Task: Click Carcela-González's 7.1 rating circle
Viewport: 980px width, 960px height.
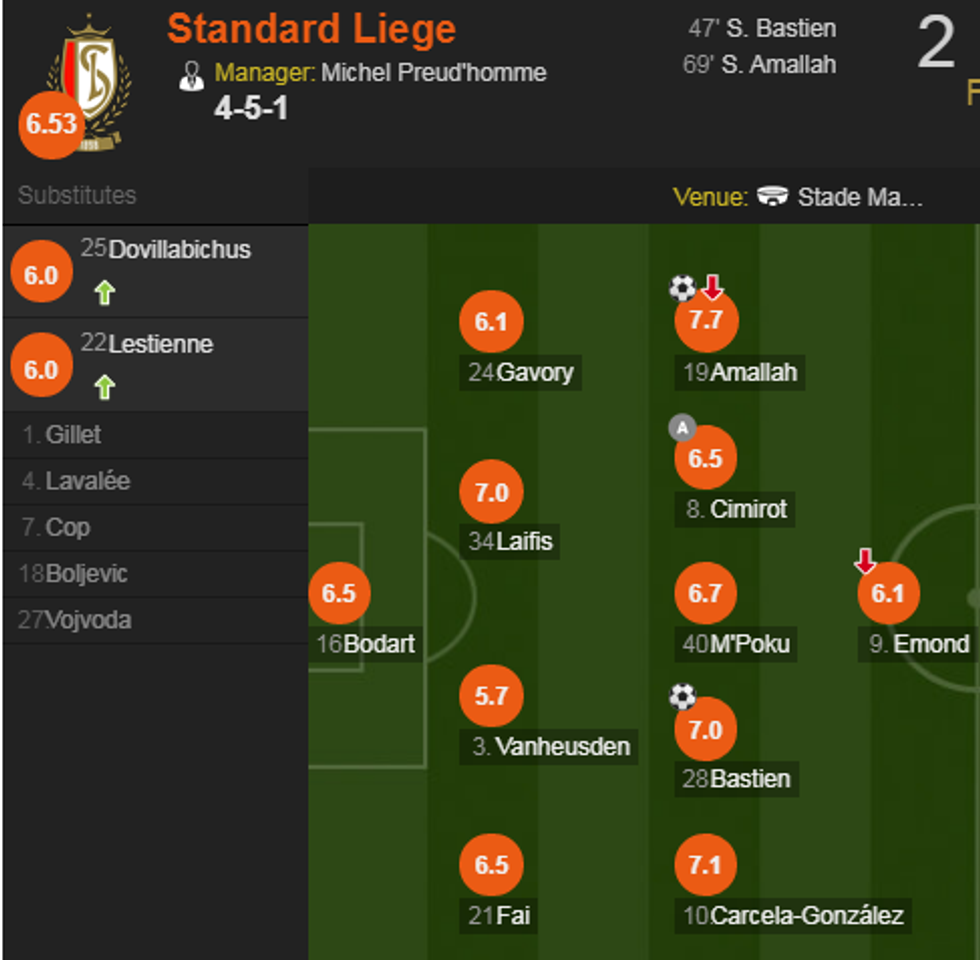Action: click(705, 865)
